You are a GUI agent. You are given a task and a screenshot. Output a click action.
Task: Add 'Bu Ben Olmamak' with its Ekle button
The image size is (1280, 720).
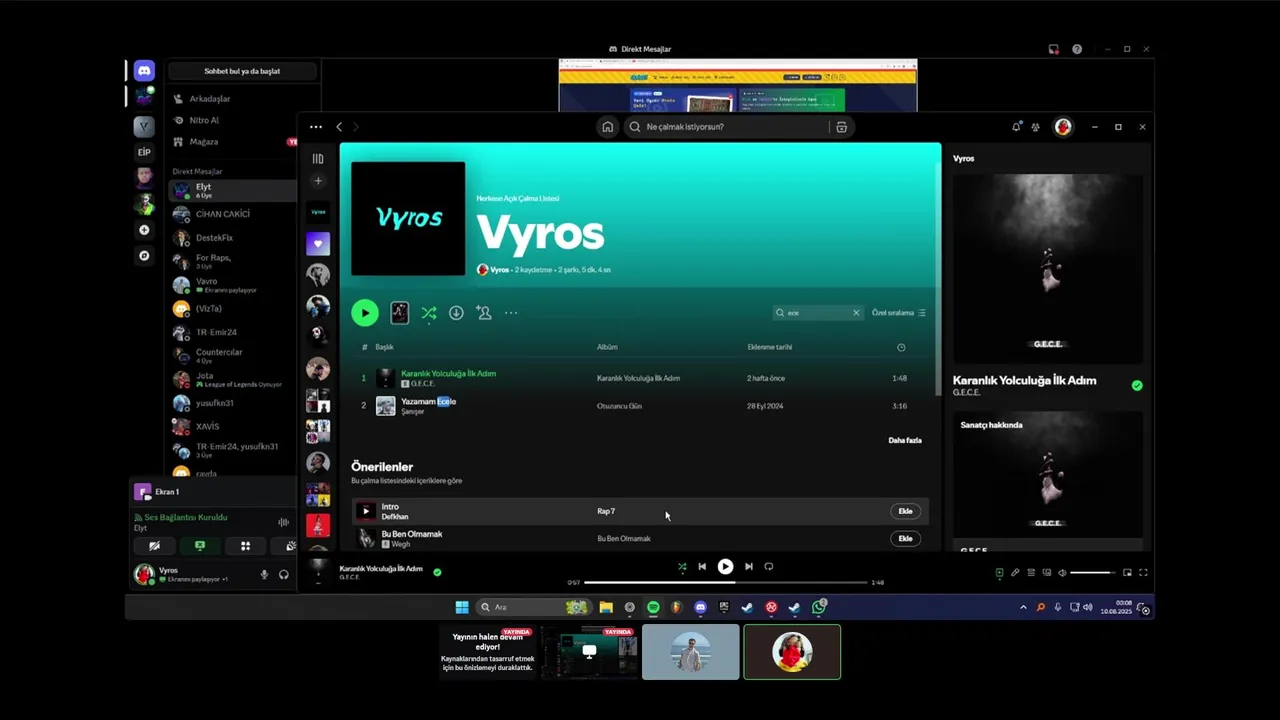click(x=905, y=538)
